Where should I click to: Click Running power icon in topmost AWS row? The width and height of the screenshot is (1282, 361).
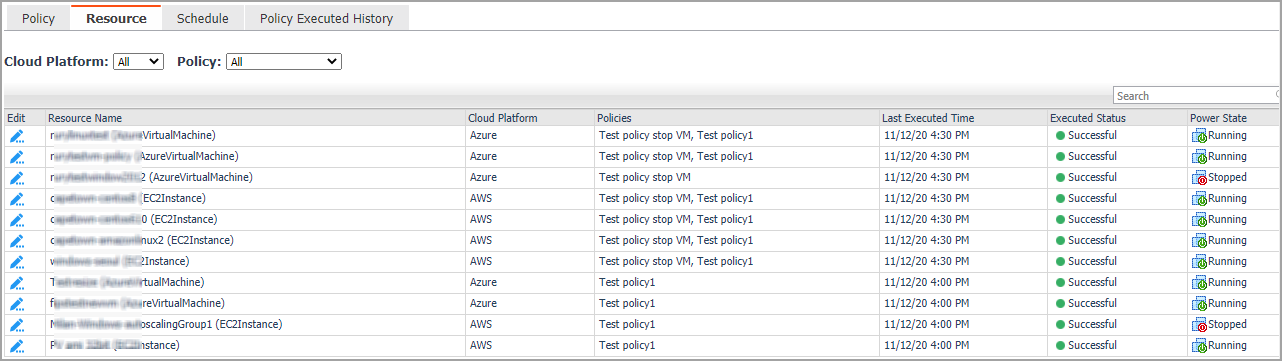pyautogui.click(x=1199, y=199)
